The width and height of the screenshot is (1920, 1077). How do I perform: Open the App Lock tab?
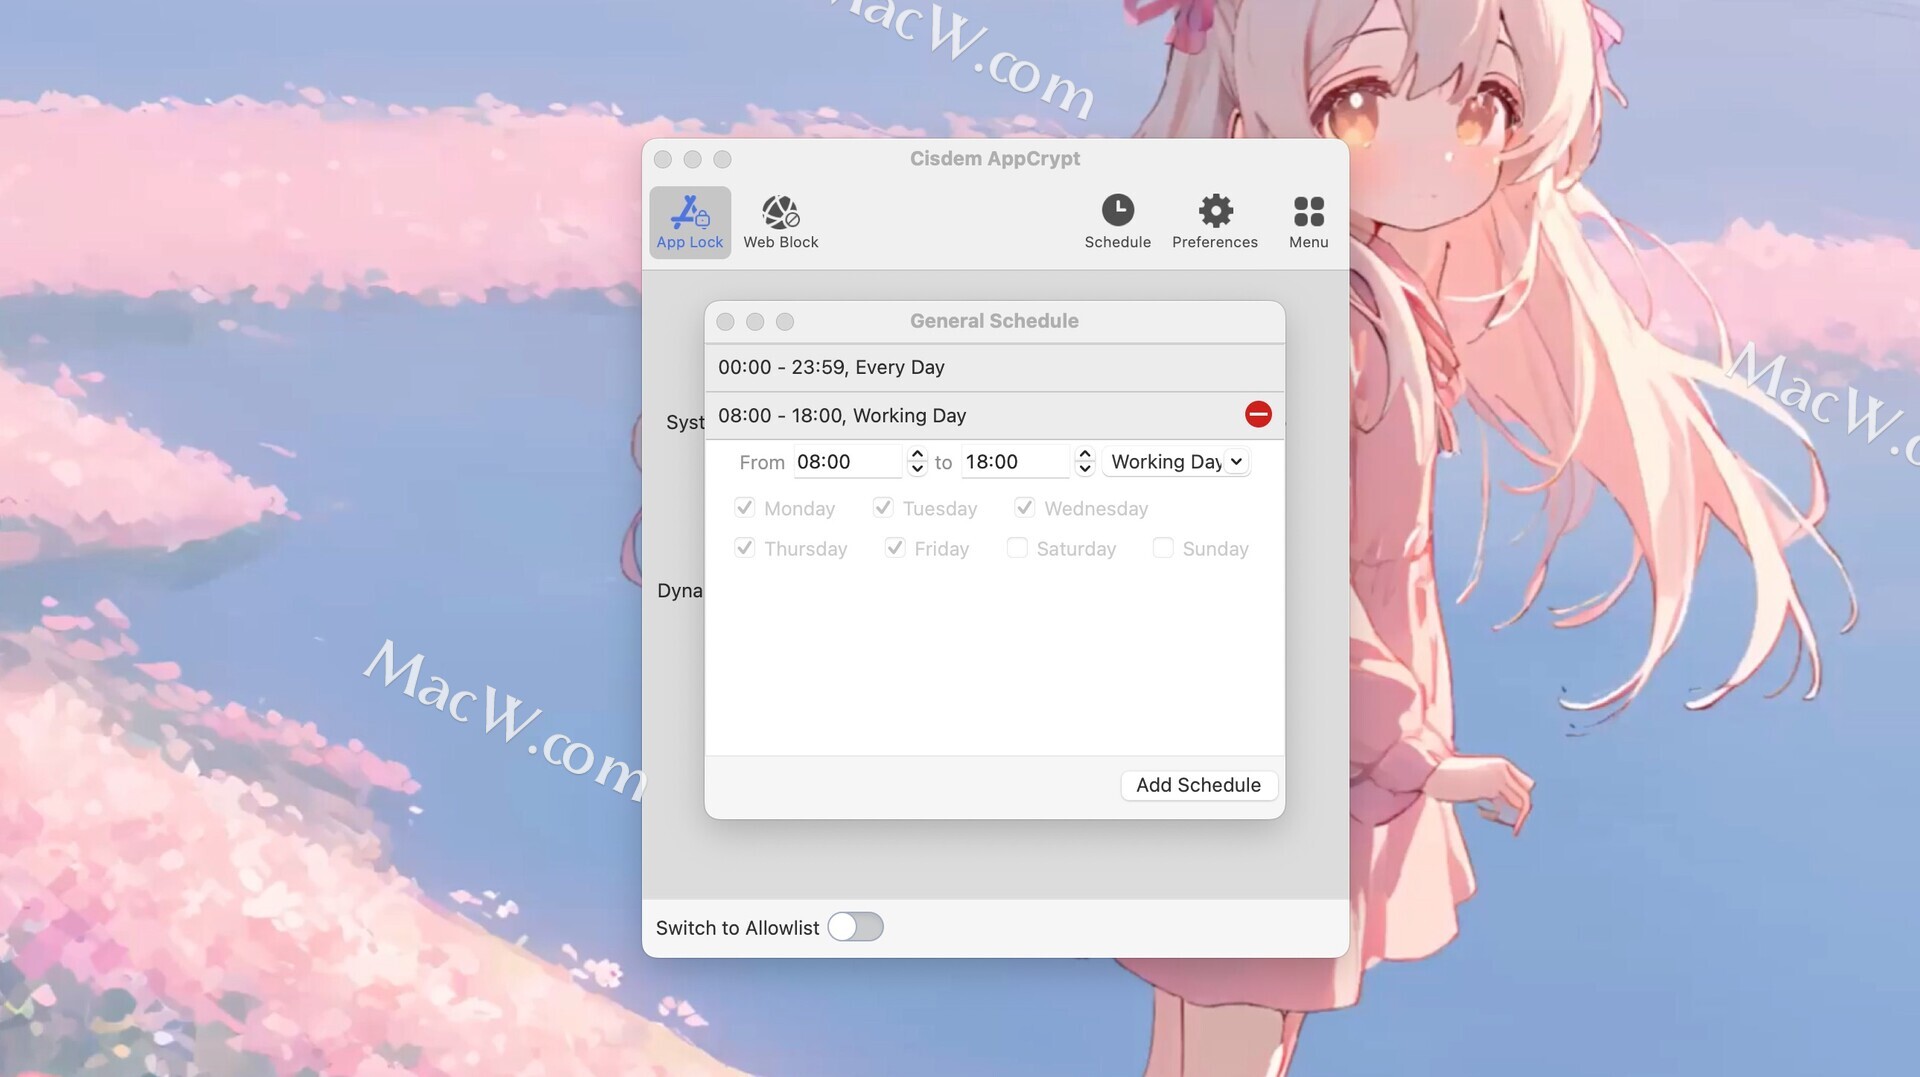pyautogui.click(x=690, y=222)
